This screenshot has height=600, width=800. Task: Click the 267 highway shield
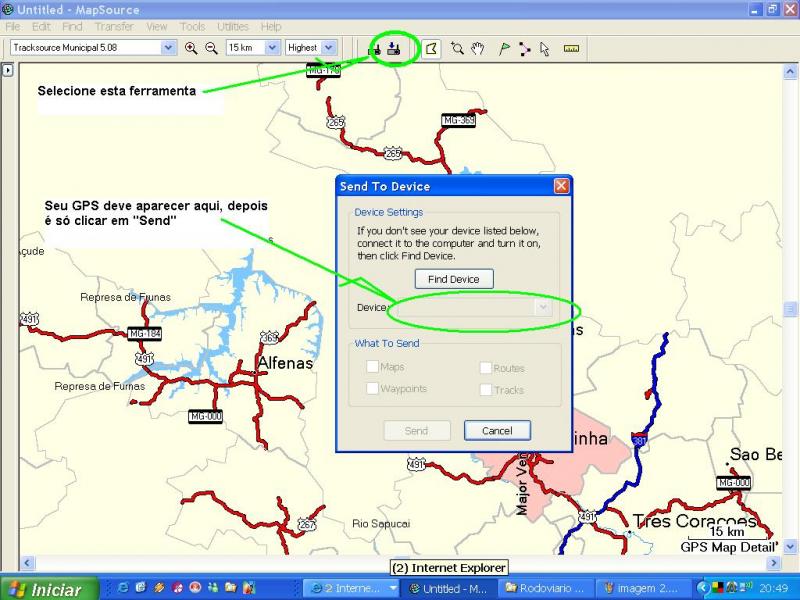point(307,524)
